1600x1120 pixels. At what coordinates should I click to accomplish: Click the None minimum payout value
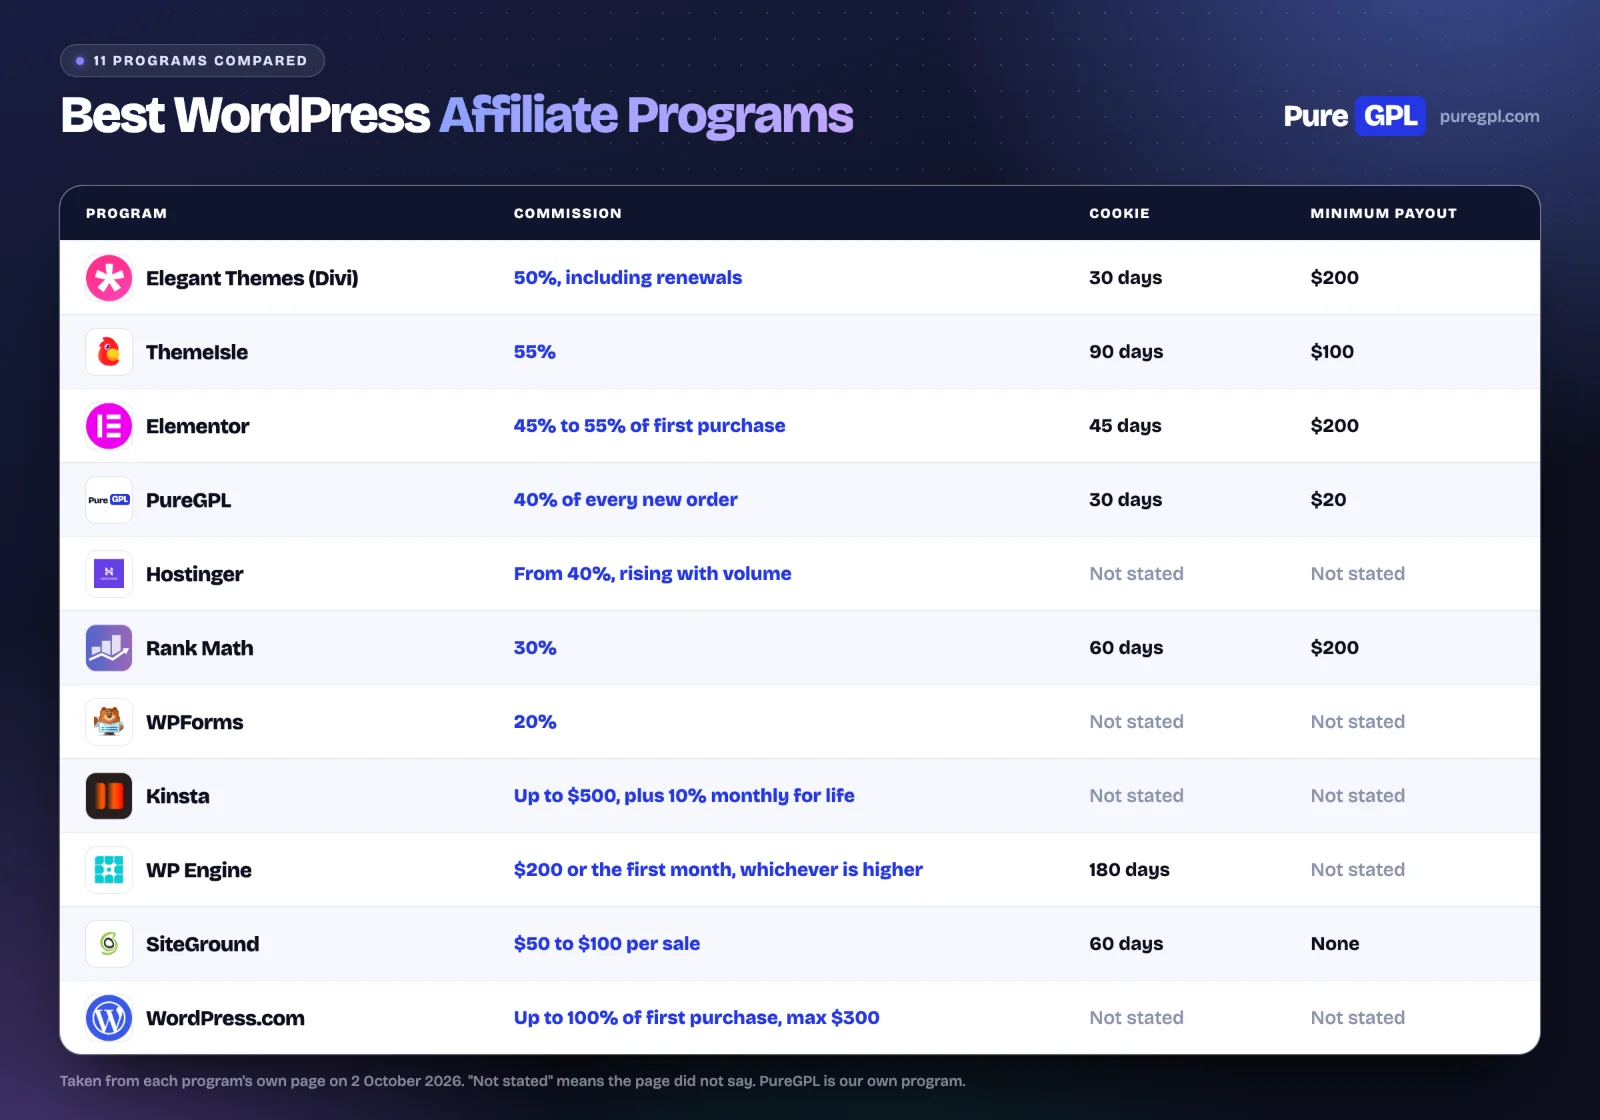pos(1335,944)
